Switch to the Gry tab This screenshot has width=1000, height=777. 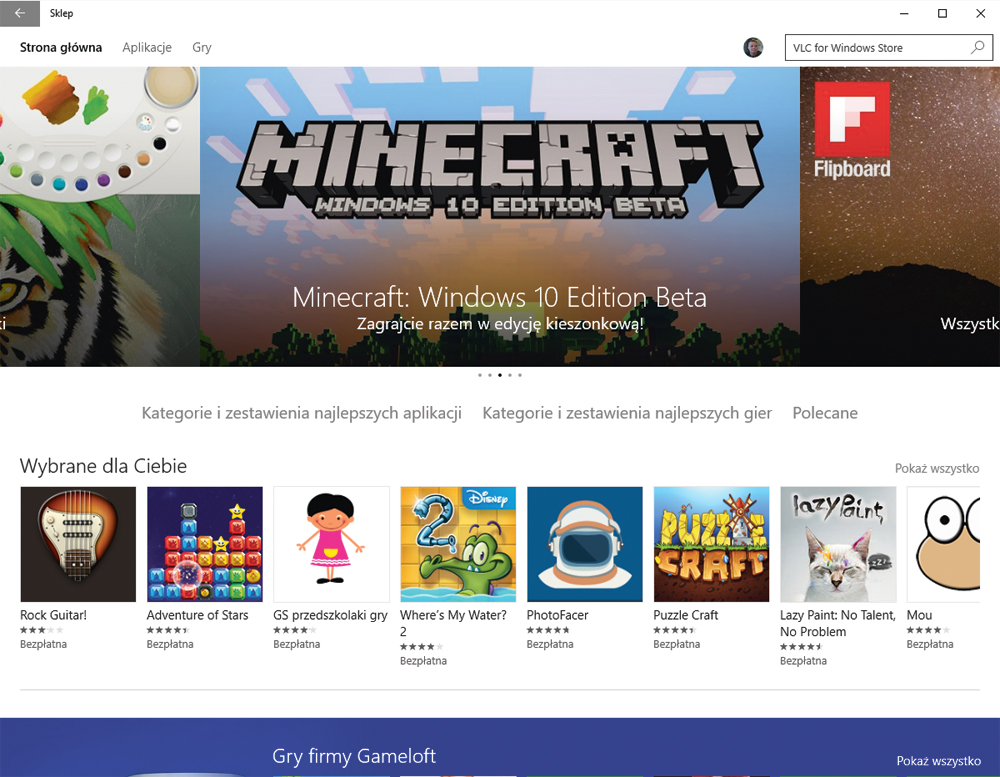coord(201,47)
